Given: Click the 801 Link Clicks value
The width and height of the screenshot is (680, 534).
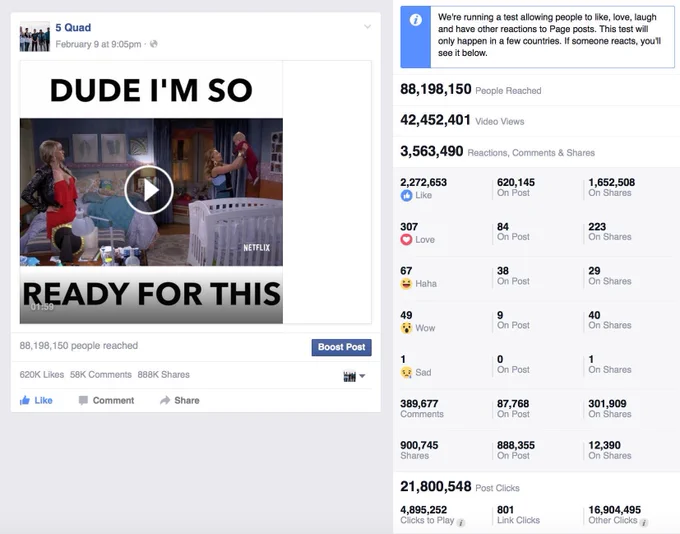Looking at the screenshot, I should click(x=505, y=510).
